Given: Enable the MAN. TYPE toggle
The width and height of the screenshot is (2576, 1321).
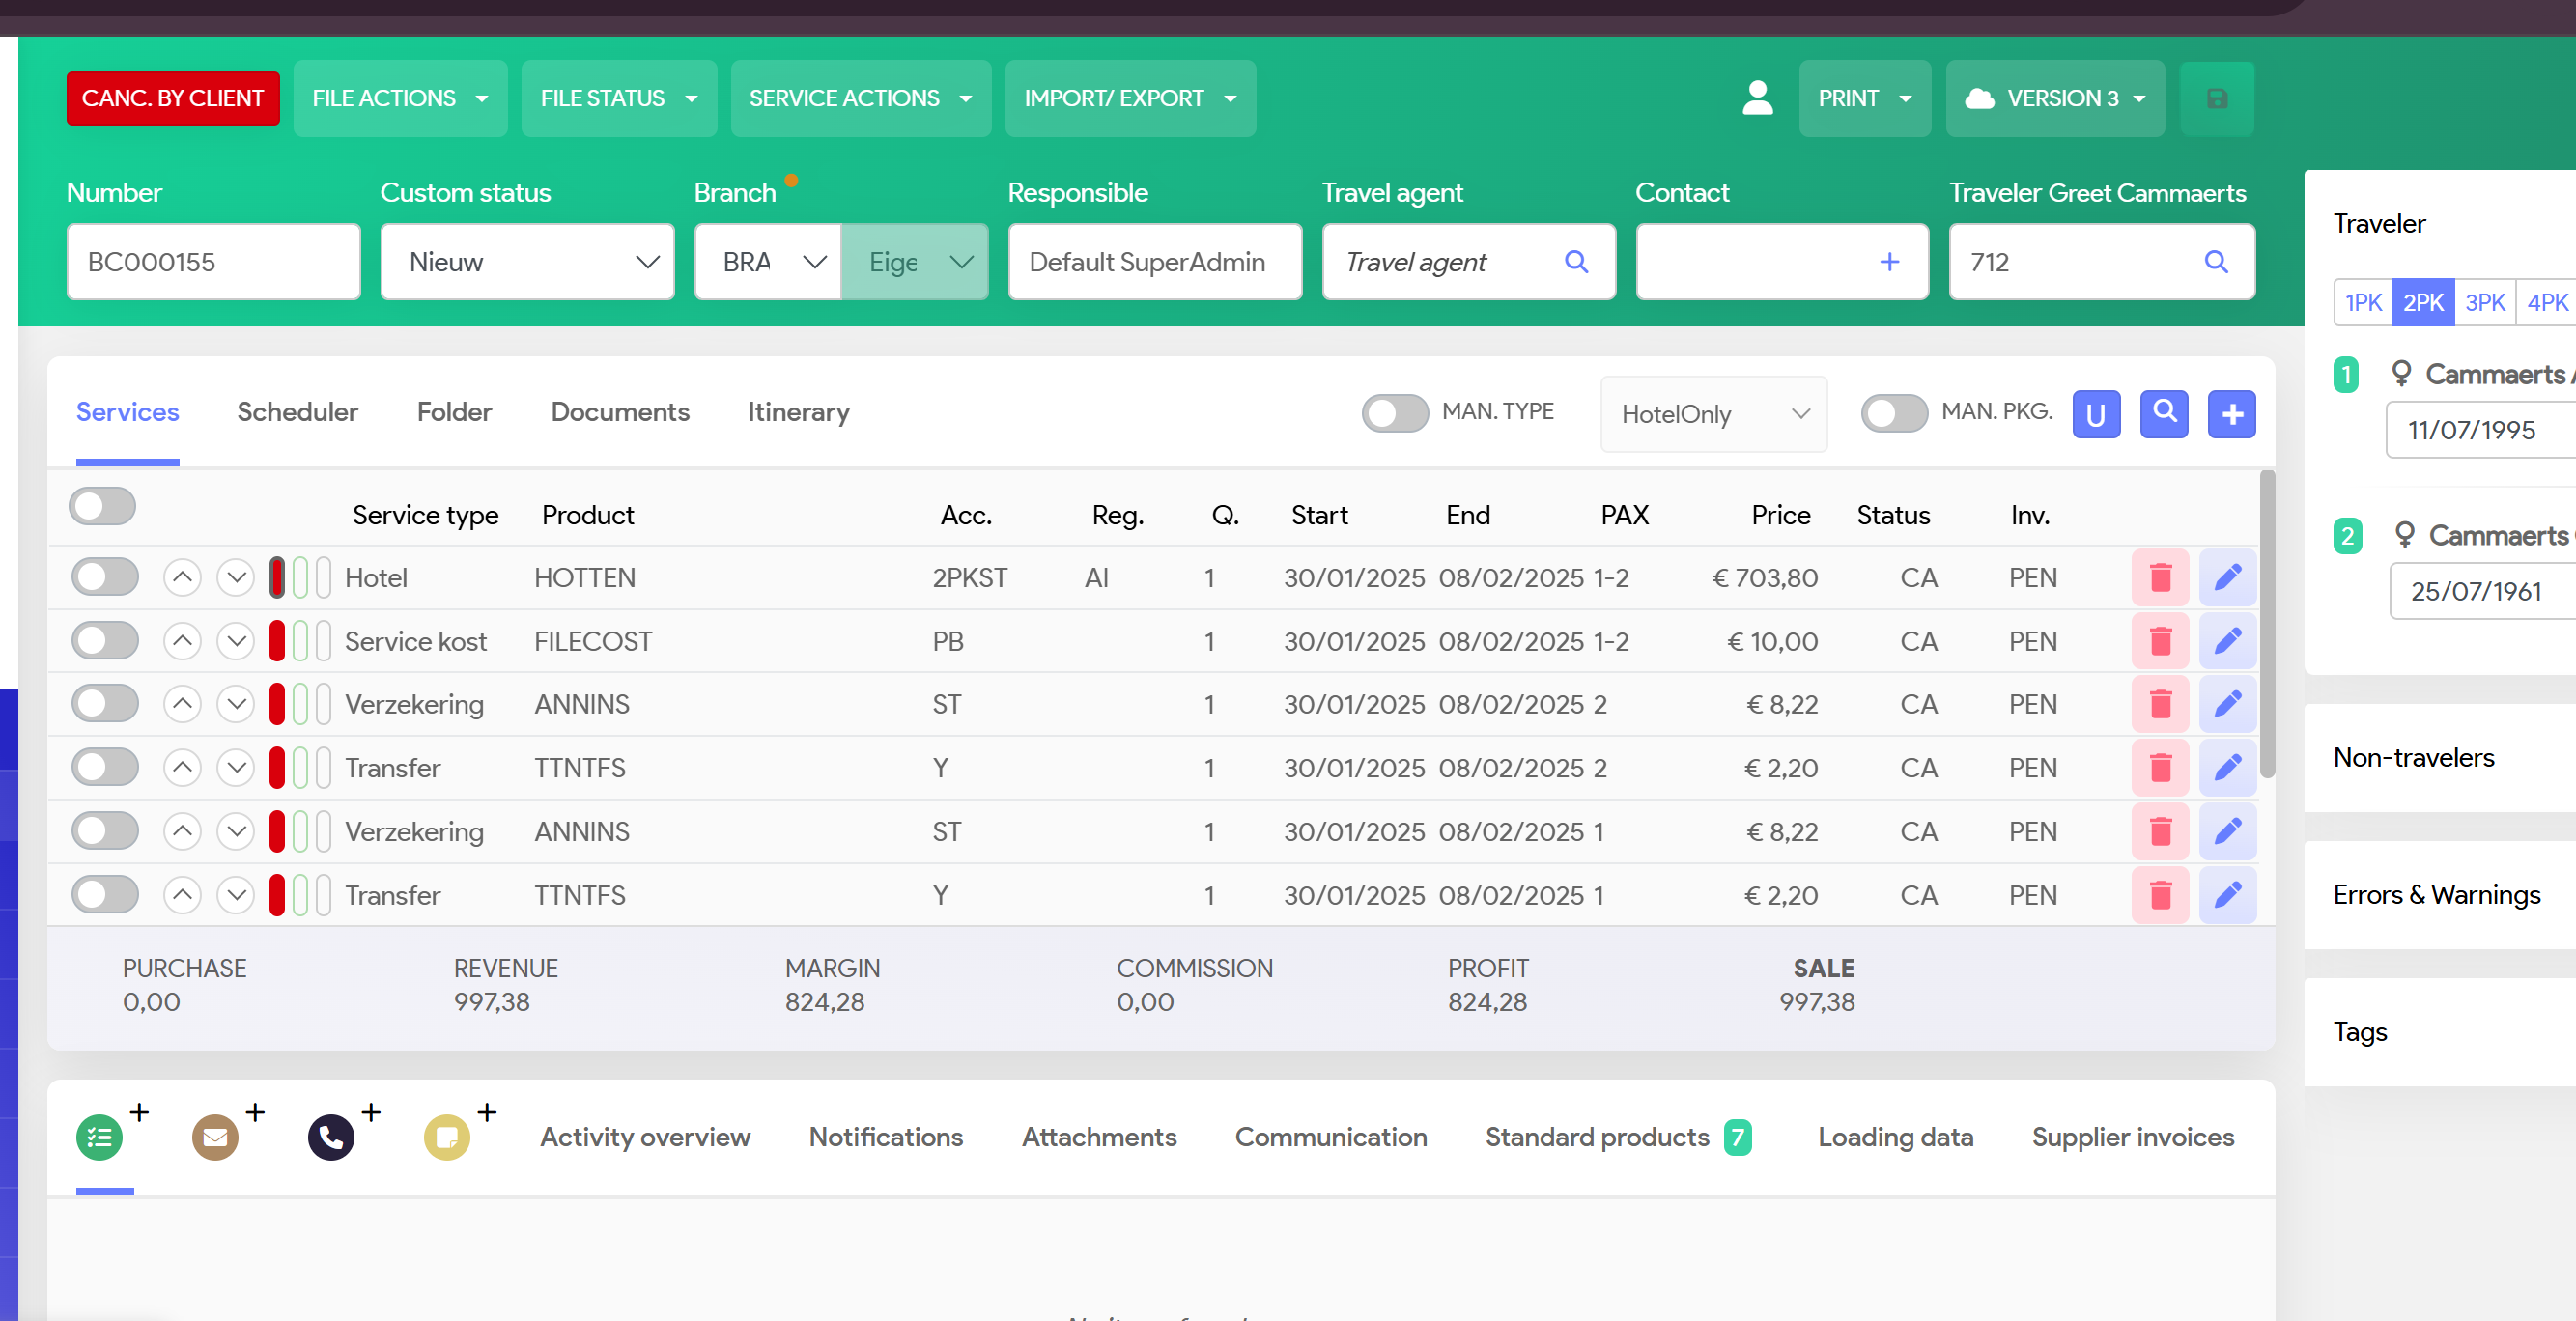Looking at the screenshot, I should tap(1395, 413).
